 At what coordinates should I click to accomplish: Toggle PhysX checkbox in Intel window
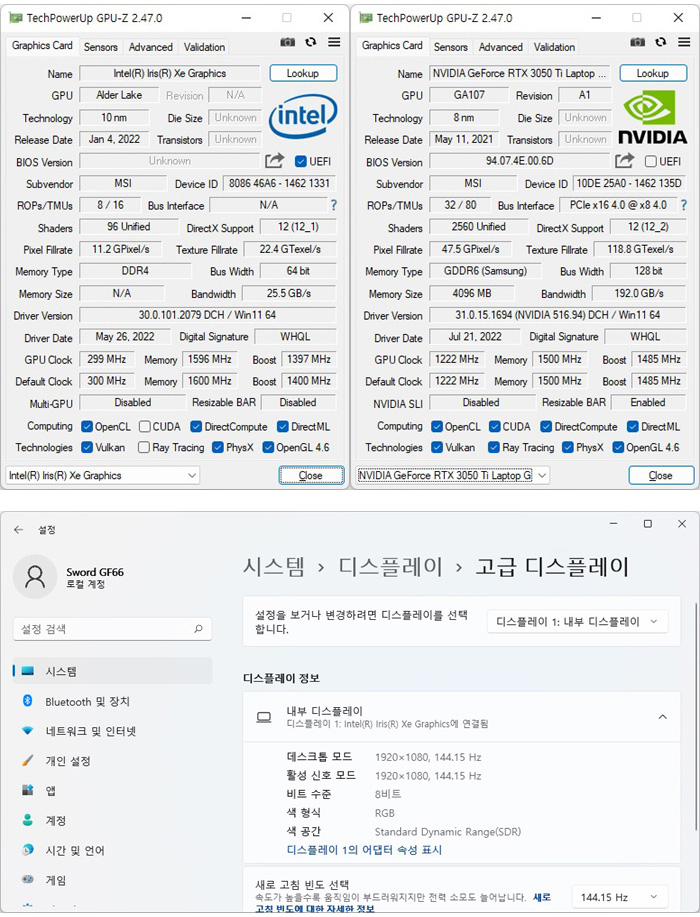(218, 447)
